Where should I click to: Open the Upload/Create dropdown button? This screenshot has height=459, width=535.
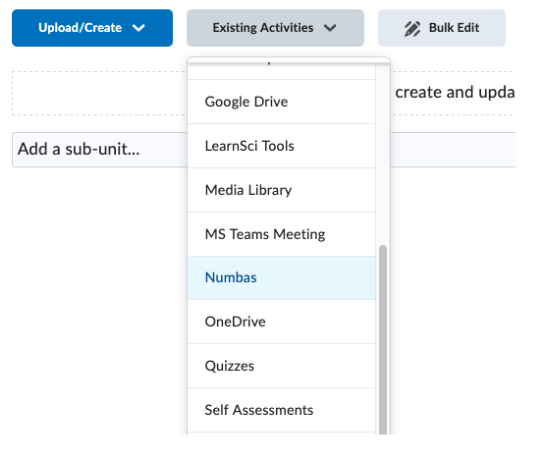(92, 28)
